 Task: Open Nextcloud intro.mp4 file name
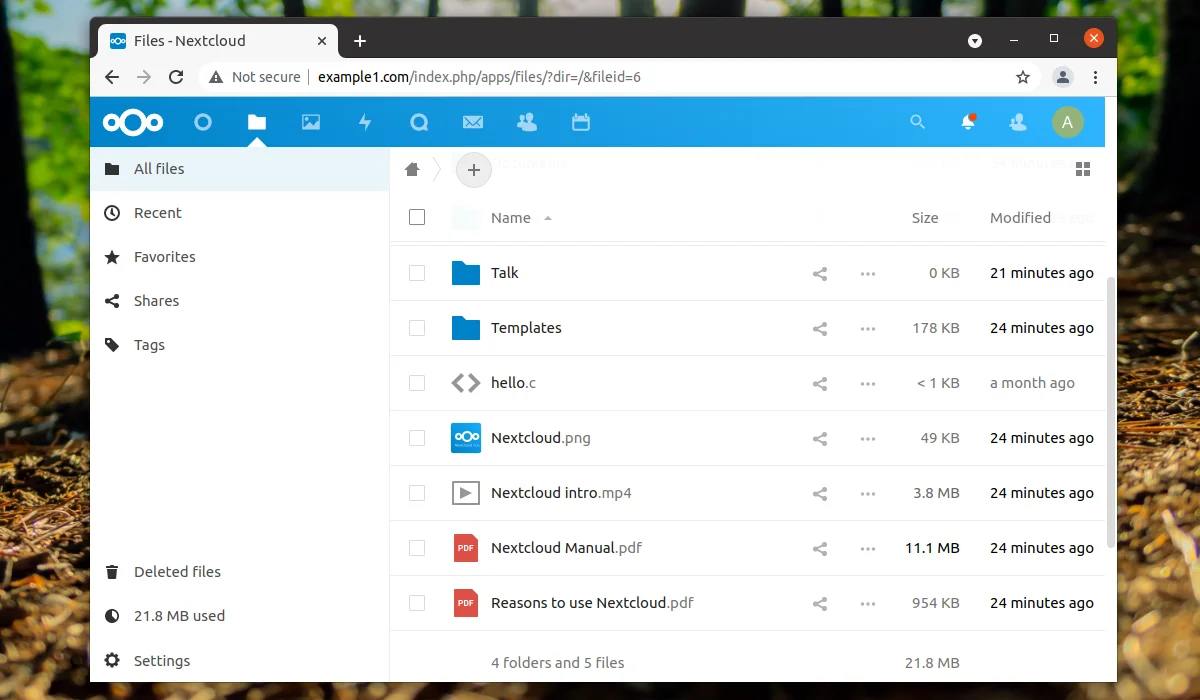pyautogui.click(x=561, y=493)
